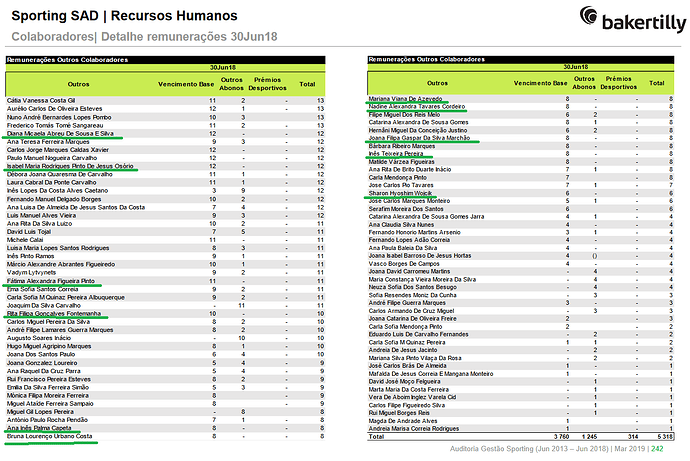
Task: Select Nadine Alexandra Tavares Cordeiro entry
Action: point(417,106)
